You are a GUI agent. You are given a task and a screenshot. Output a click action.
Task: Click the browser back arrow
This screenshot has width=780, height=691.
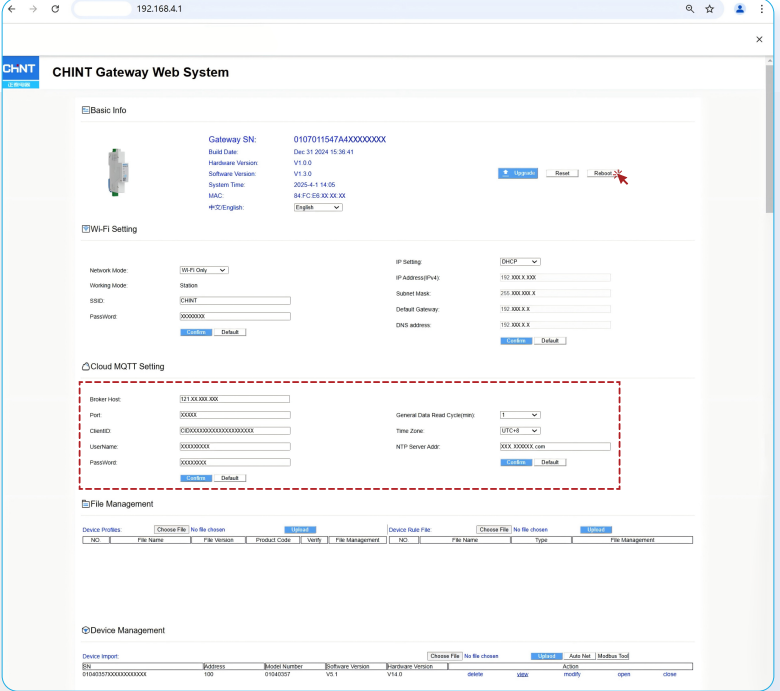tap(11, 9)
